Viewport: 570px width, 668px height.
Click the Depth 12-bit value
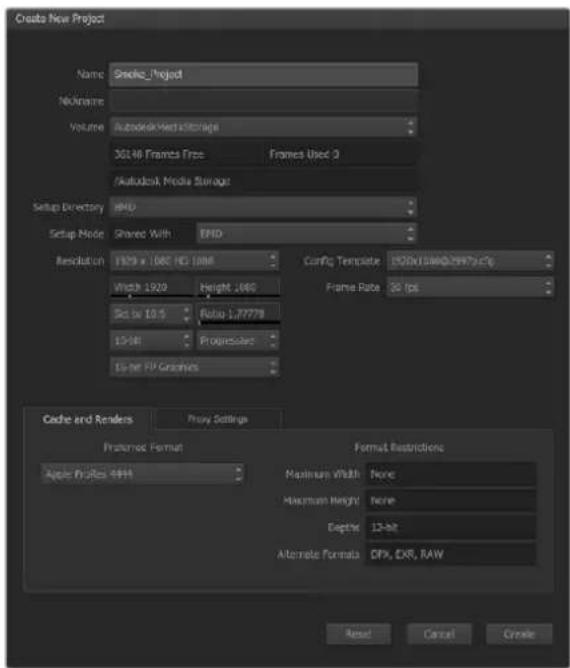(451, 527)
